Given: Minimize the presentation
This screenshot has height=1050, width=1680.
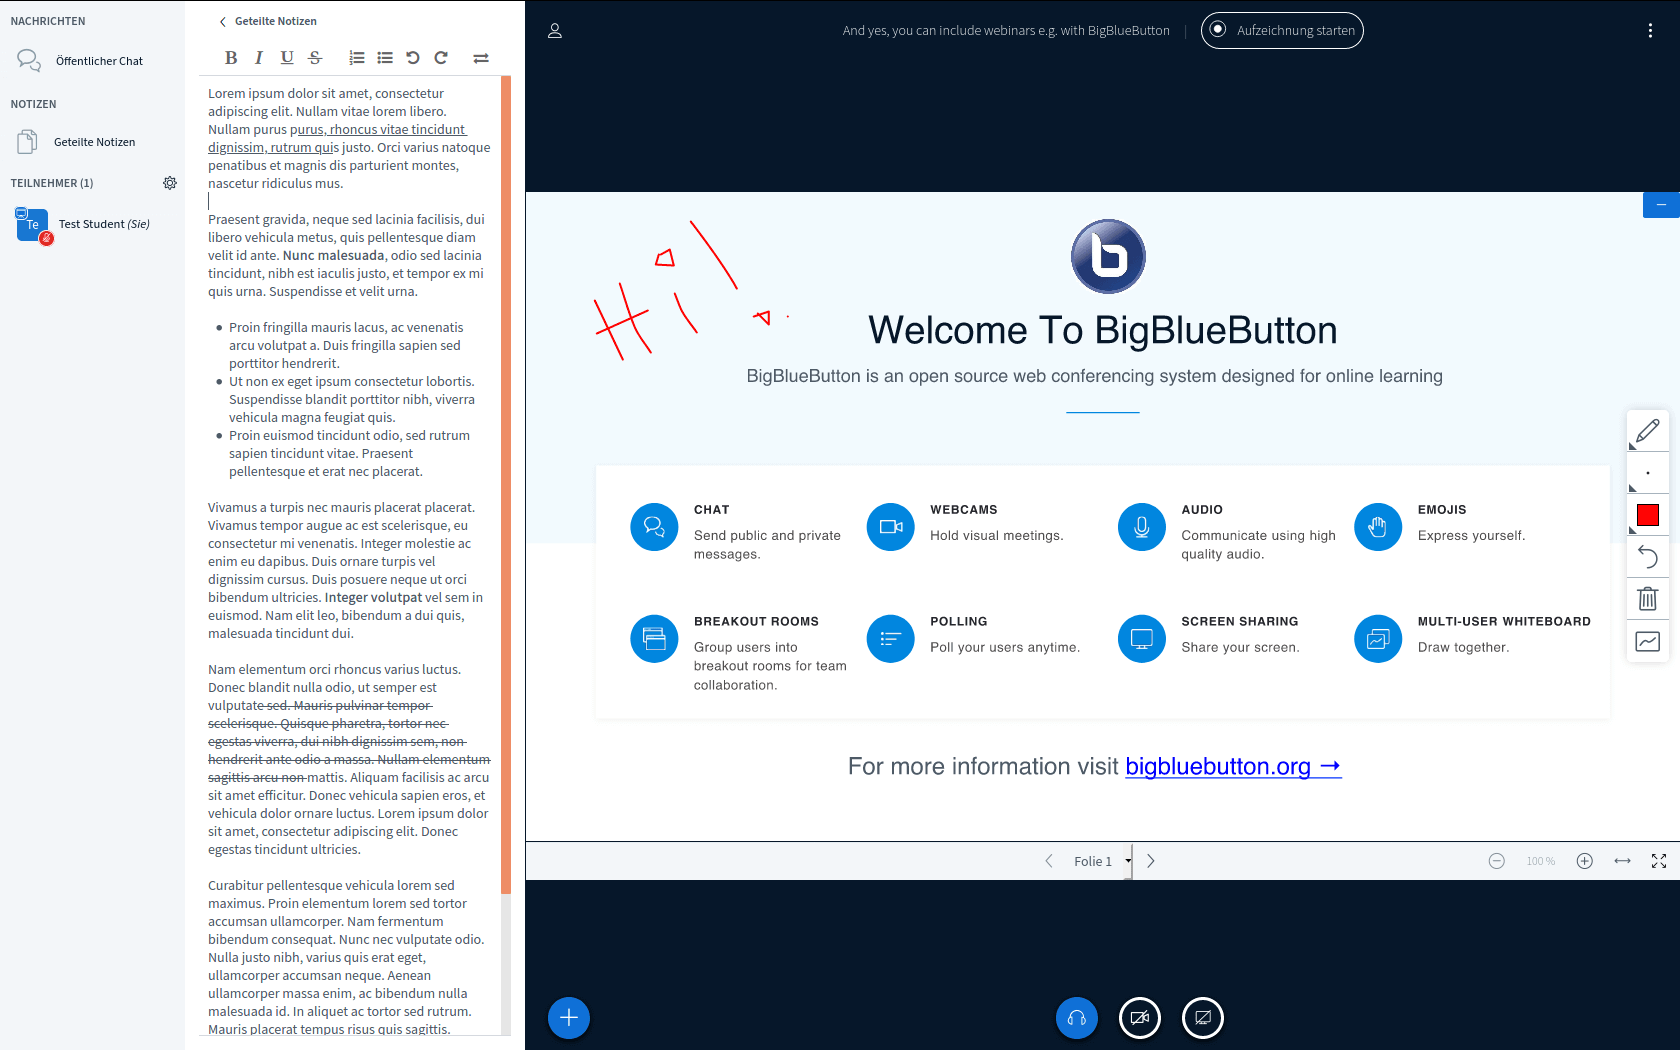Looking at the screenshot, I should (1661, 205).
